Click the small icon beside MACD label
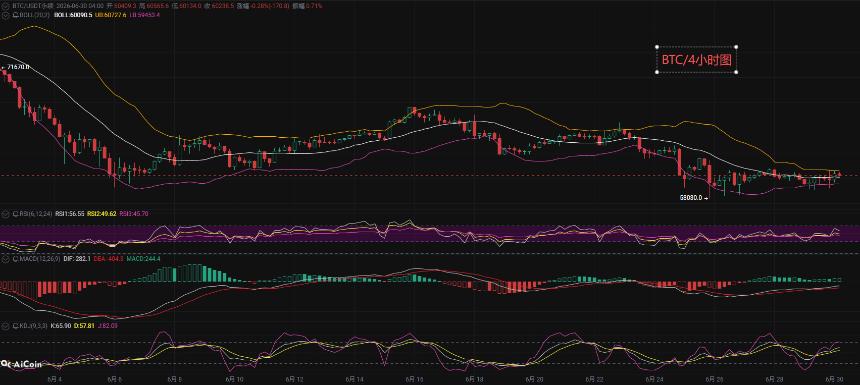This screenshot has height=385, width=860. (15, 258)
